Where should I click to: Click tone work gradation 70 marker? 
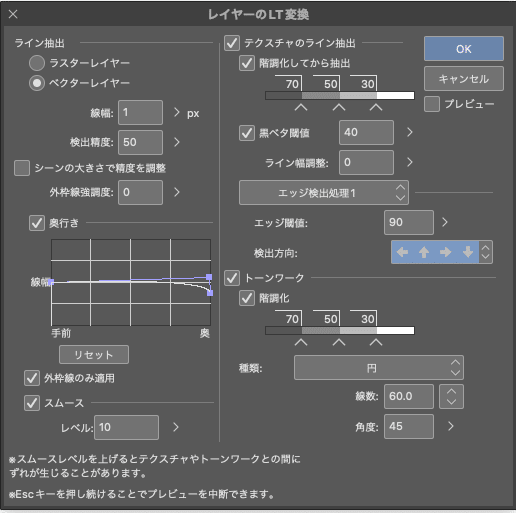click(301, 342)
